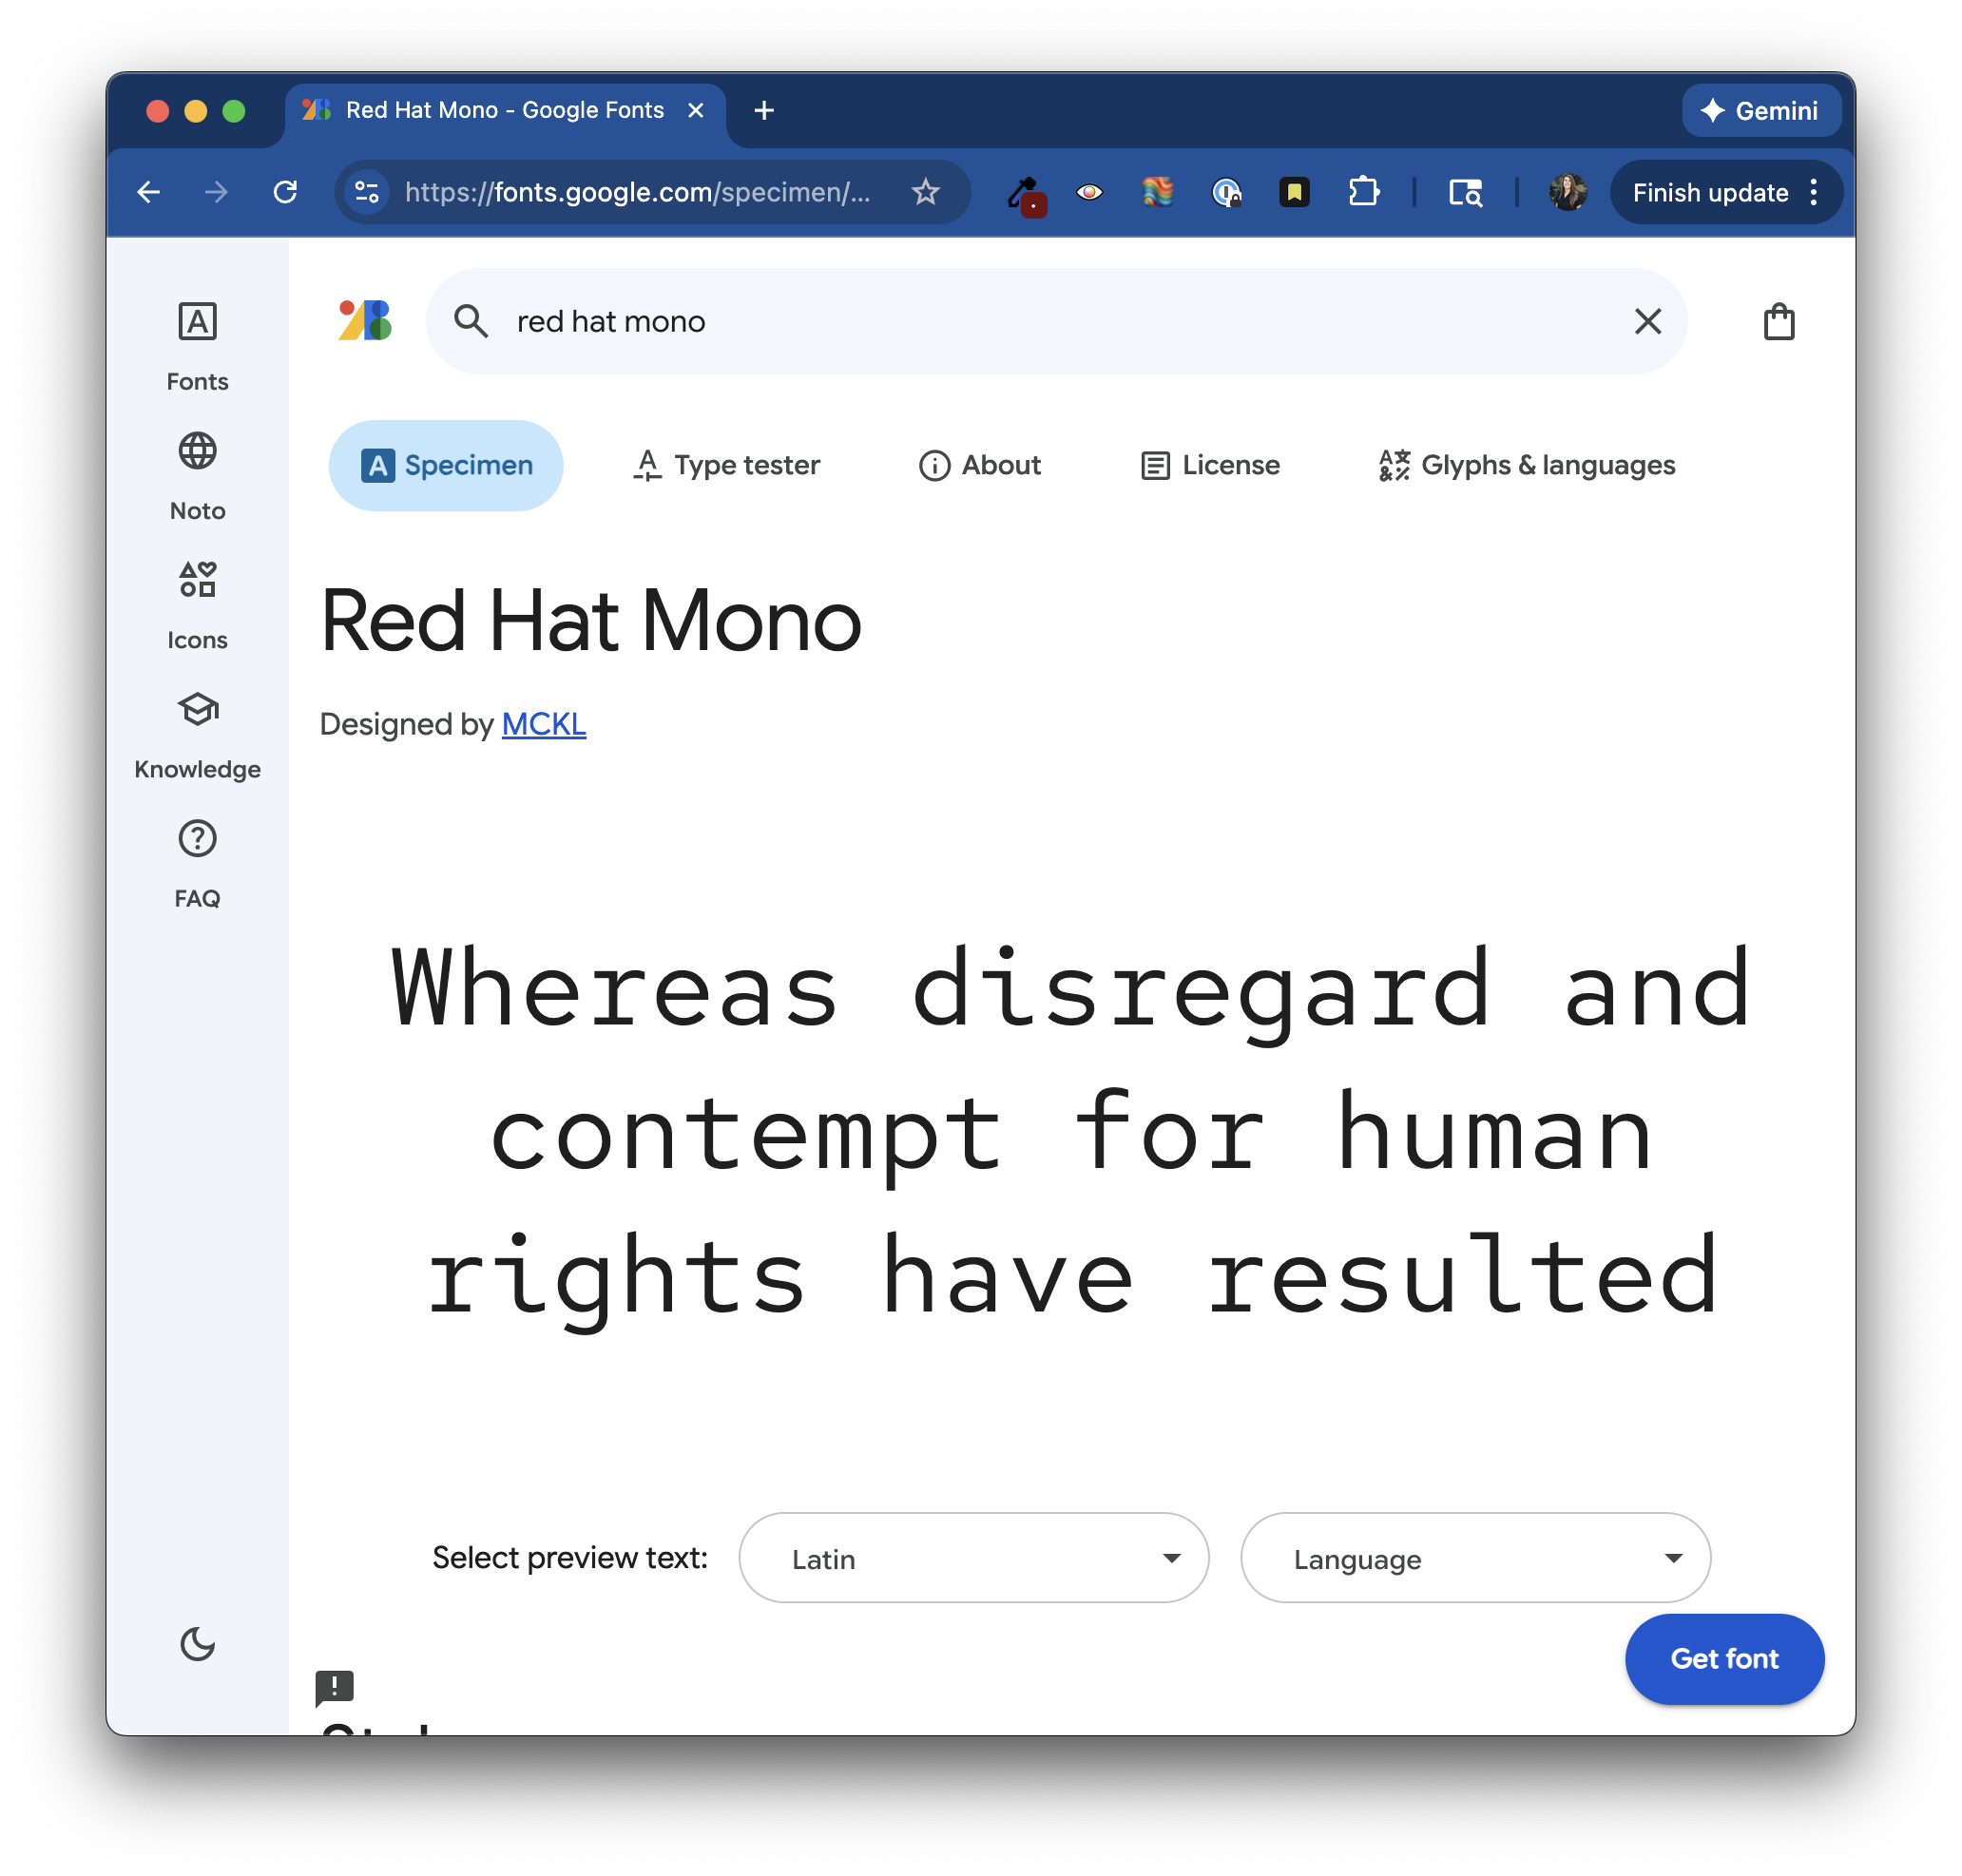Click the Google Fonts logo

tap(365, 321)
